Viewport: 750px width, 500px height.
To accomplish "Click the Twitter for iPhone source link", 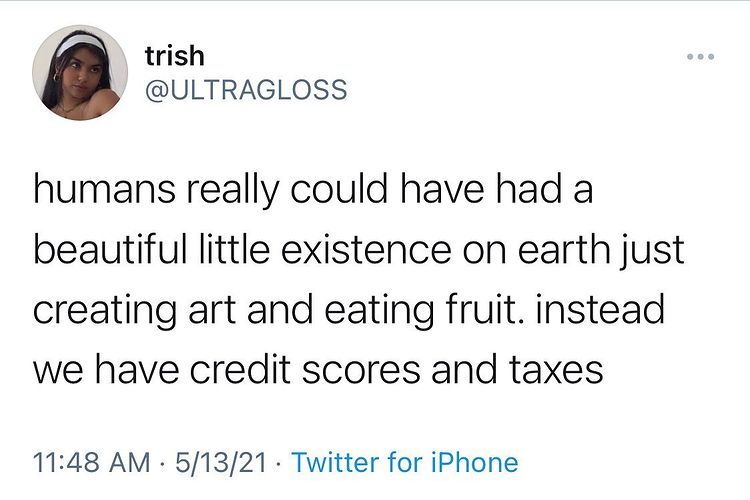I will pos(405,462).
